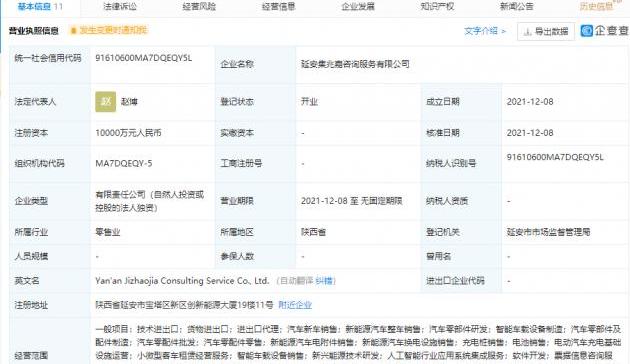This screenshot has height=364, width=630.
Task: Open the 经营信息 tab
Action: [x=278, y=6]
